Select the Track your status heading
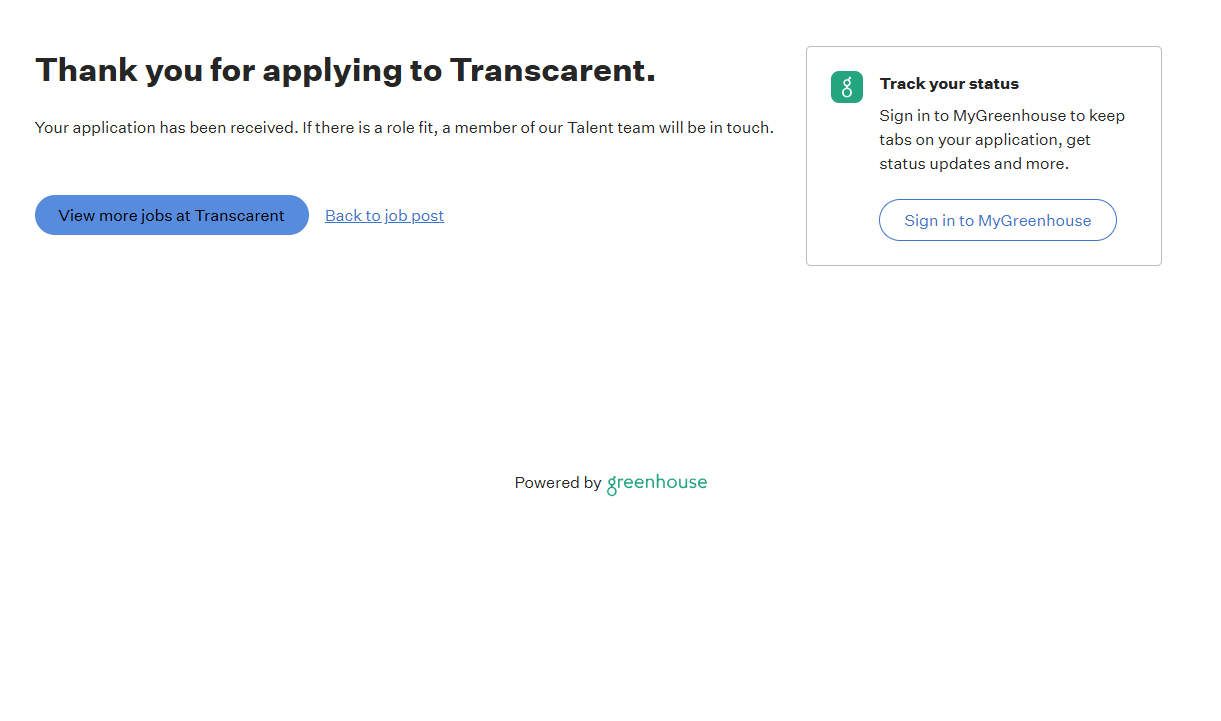The width and height of the screenshot is (1221, 721). (x=949, y=84)
